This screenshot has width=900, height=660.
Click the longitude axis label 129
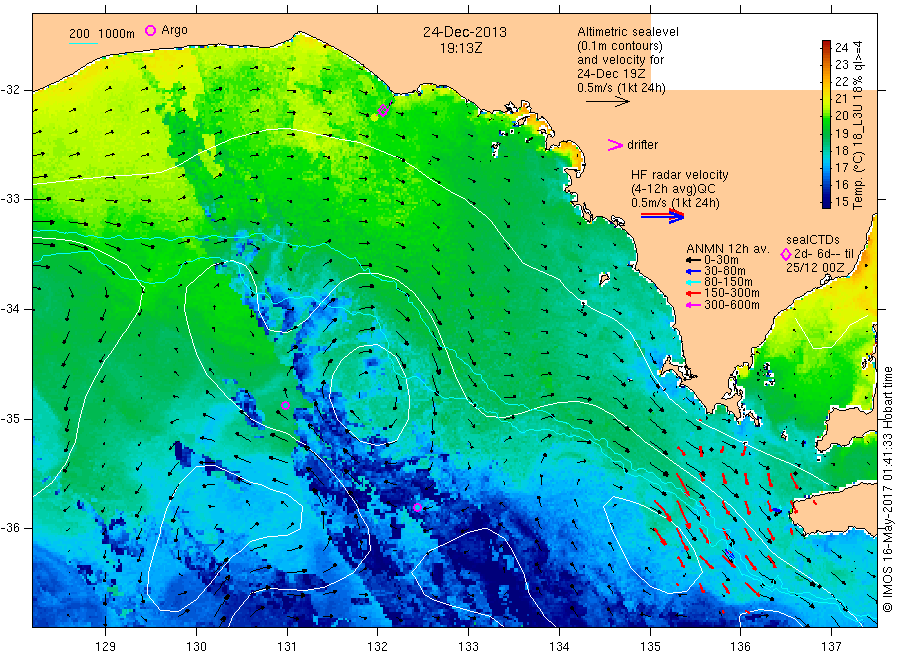point(106,647)
